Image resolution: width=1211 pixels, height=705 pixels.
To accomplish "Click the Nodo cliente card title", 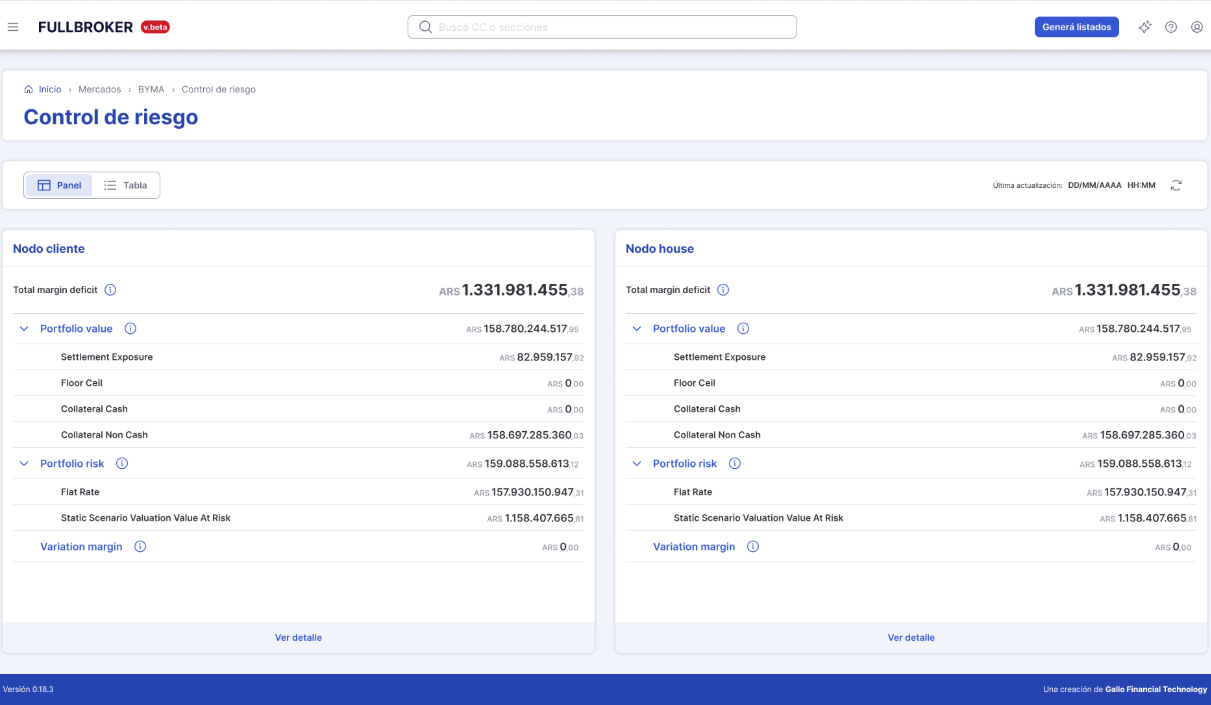I will pyautogui.click(x=49, y=249).
